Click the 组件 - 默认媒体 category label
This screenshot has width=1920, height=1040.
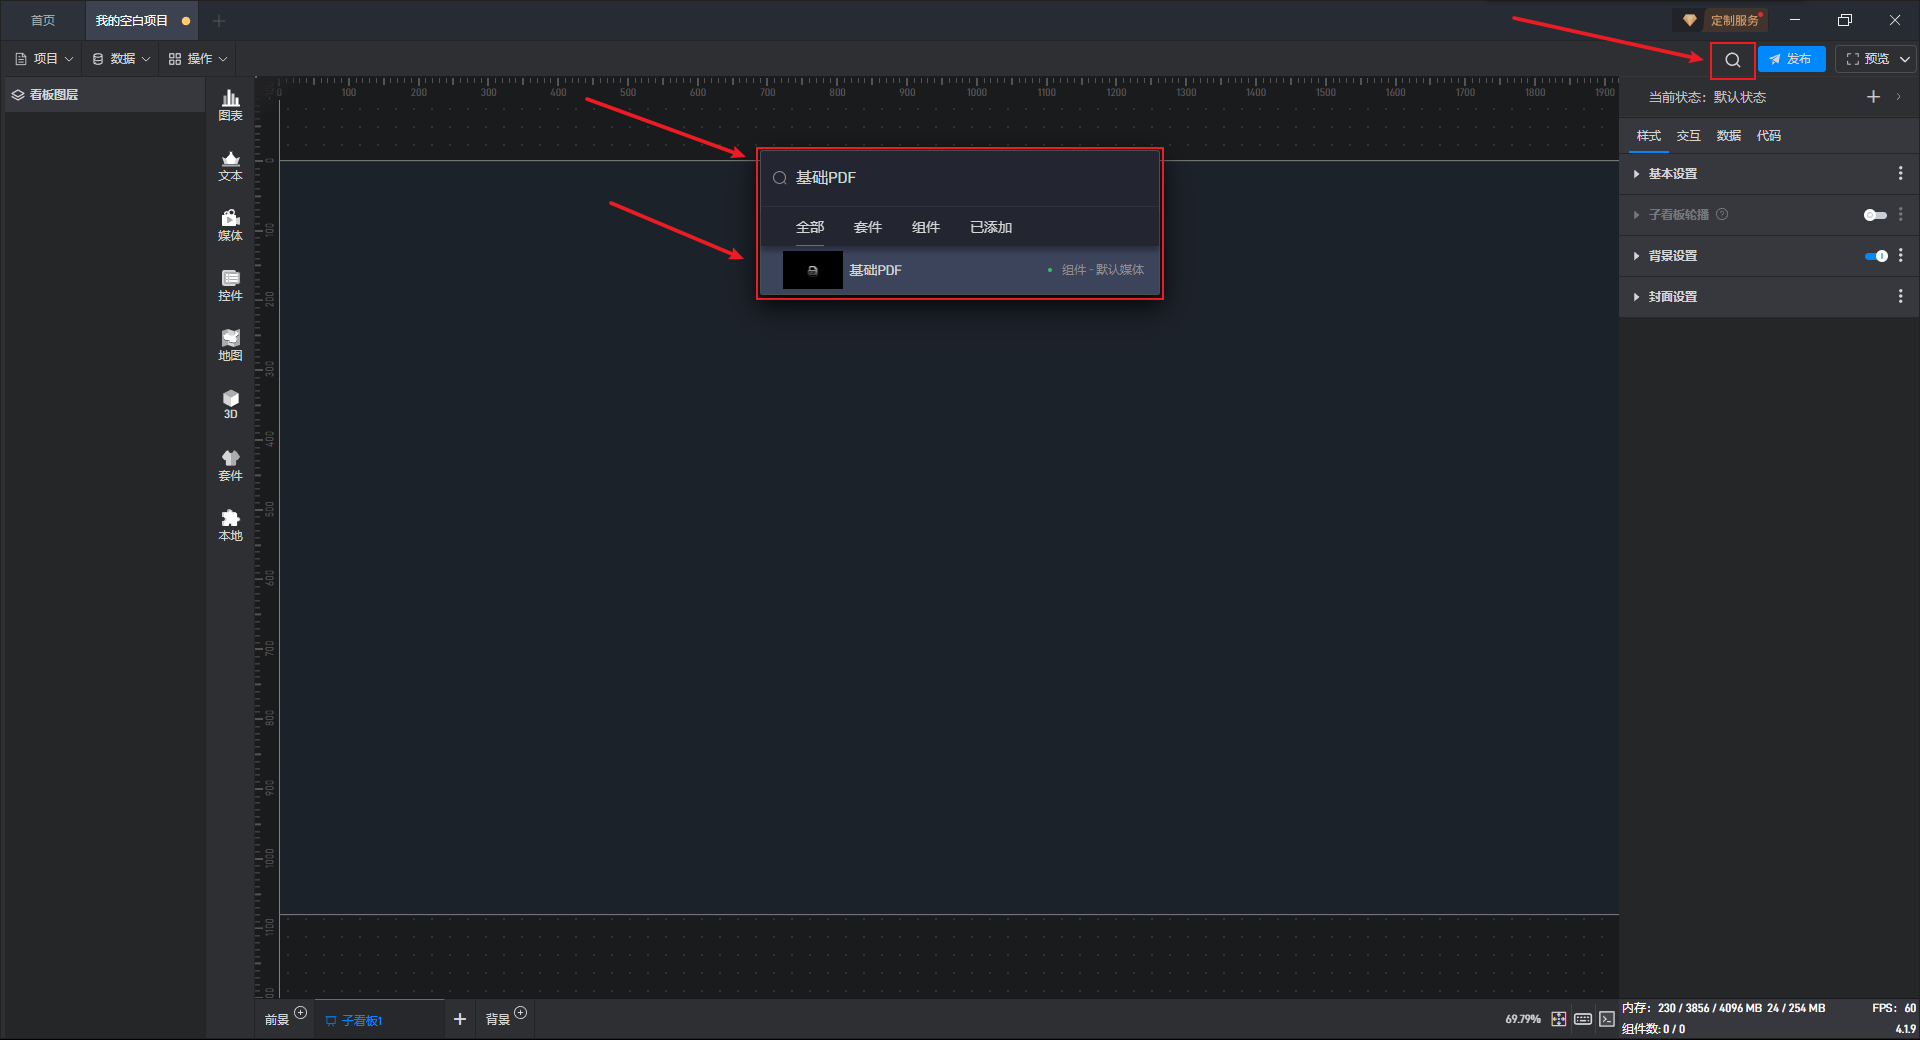(1103, 270)
